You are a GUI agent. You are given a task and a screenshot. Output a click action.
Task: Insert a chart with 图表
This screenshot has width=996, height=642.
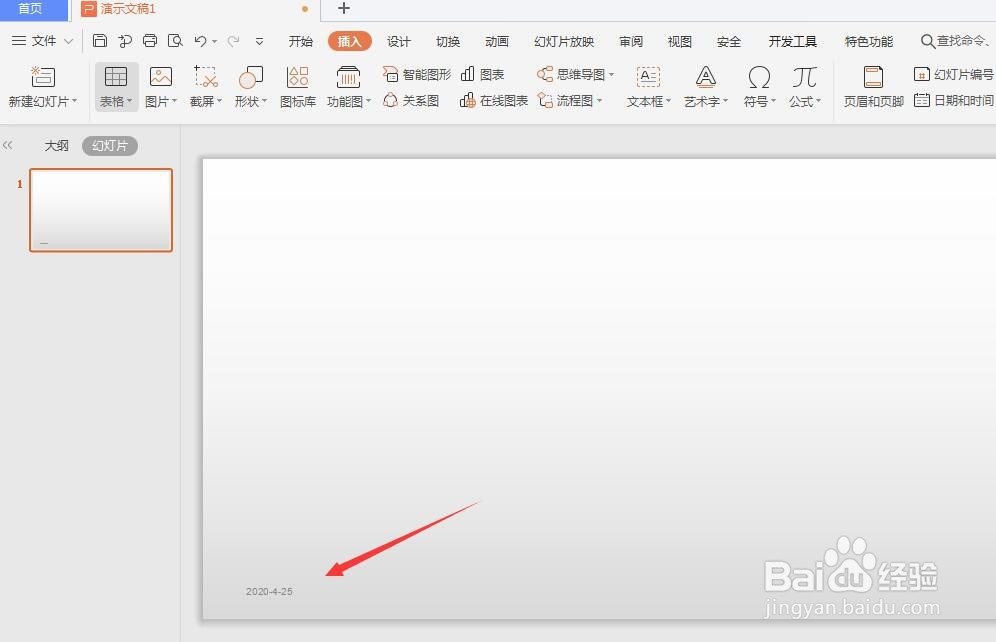coord(483,74)
